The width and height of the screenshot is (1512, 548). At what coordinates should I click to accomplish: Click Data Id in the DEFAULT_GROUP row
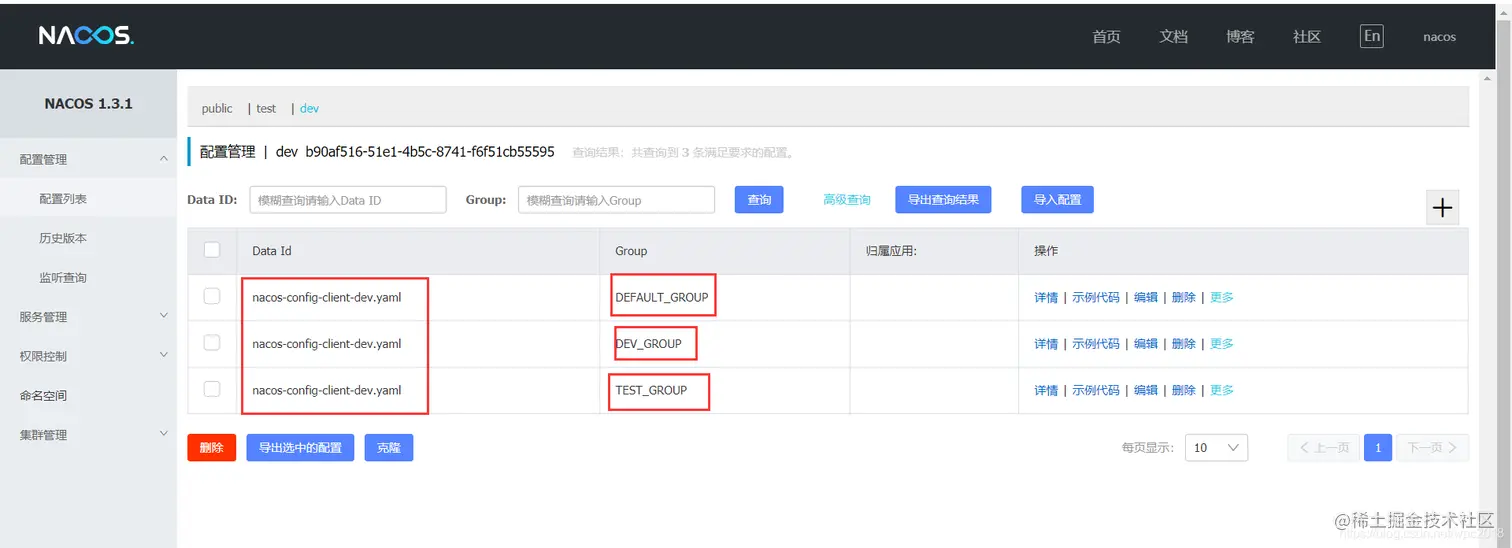pyautogui.click(x=327, y=297)
